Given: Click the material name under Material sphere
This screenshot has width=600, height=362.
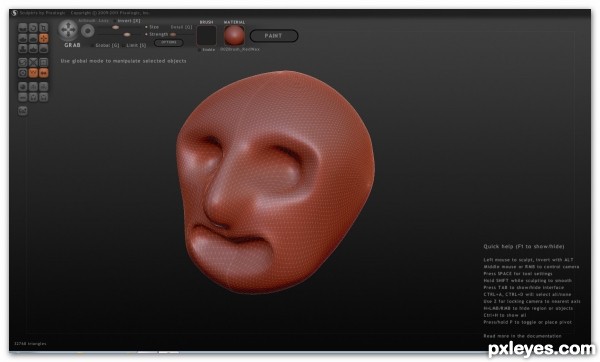Looking at the screenshot, I should pyautogui.click(x=240, y=49).
